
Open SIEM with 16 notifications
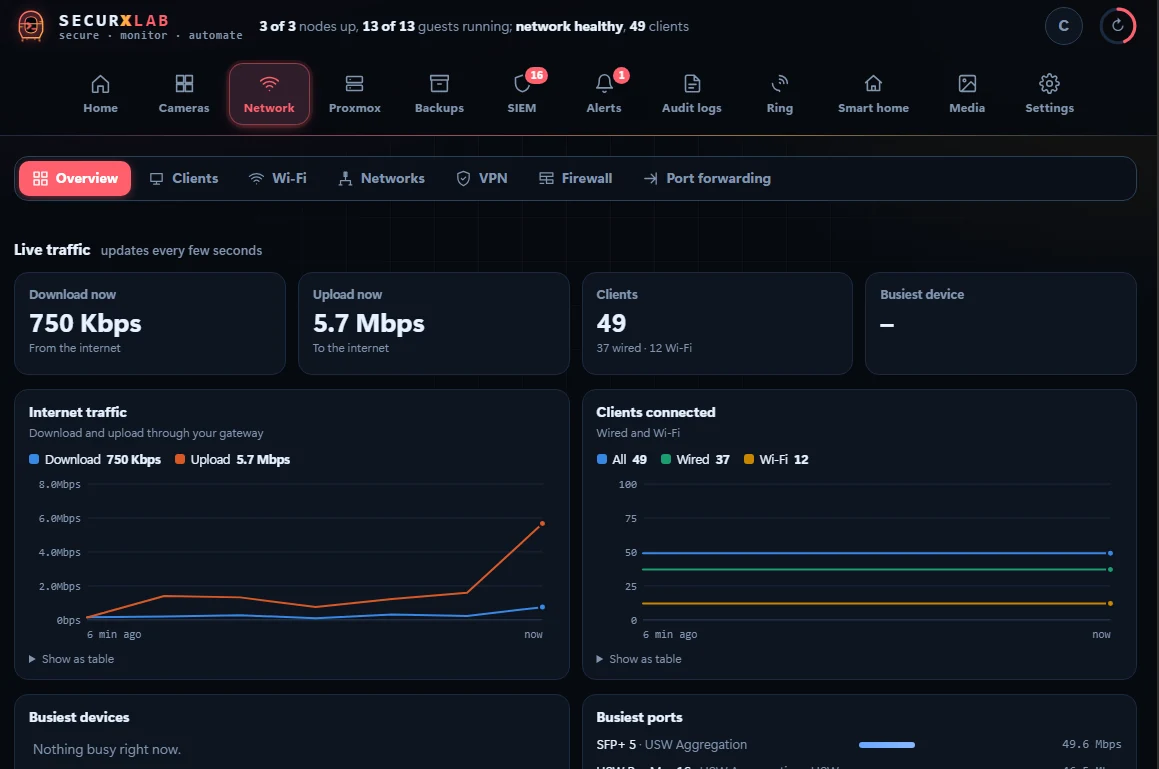point(522,94)
